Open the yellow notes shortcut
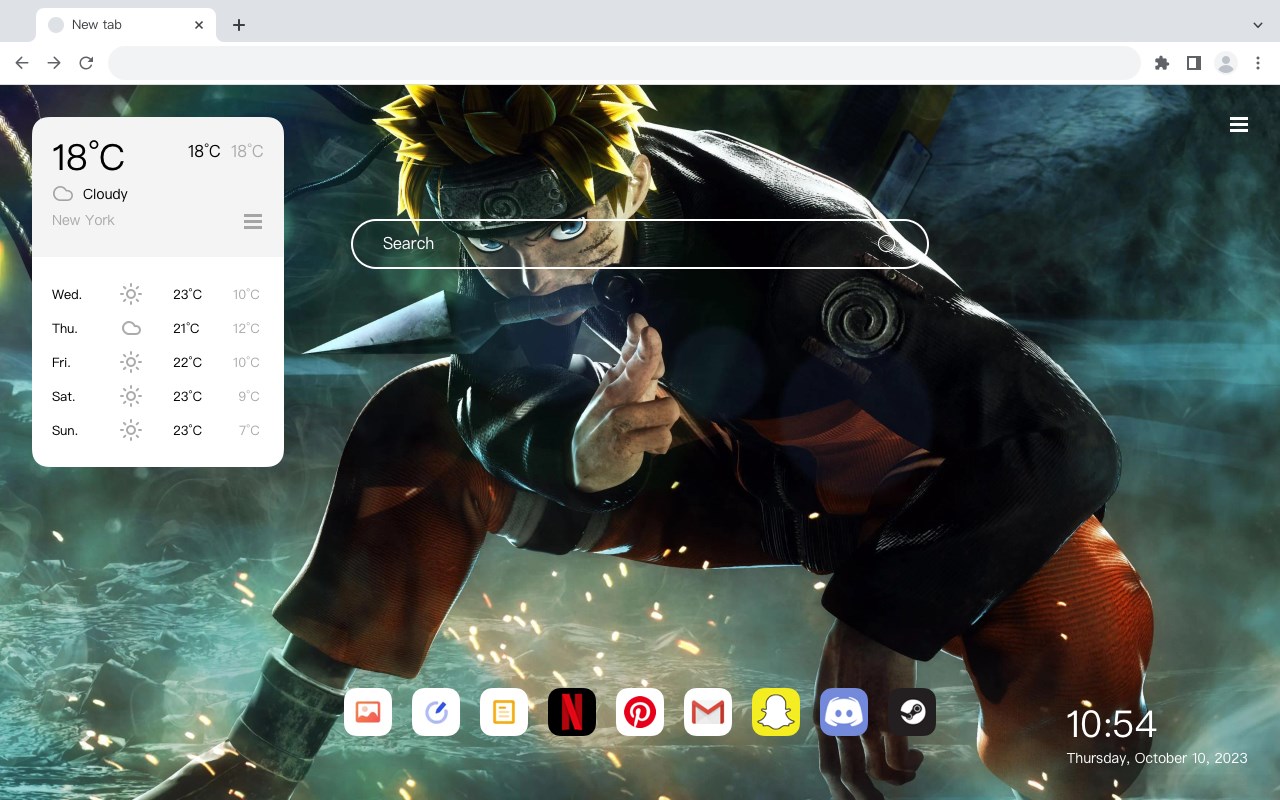The height and width of the screenshot is (800, 1280). coord(504,712)
